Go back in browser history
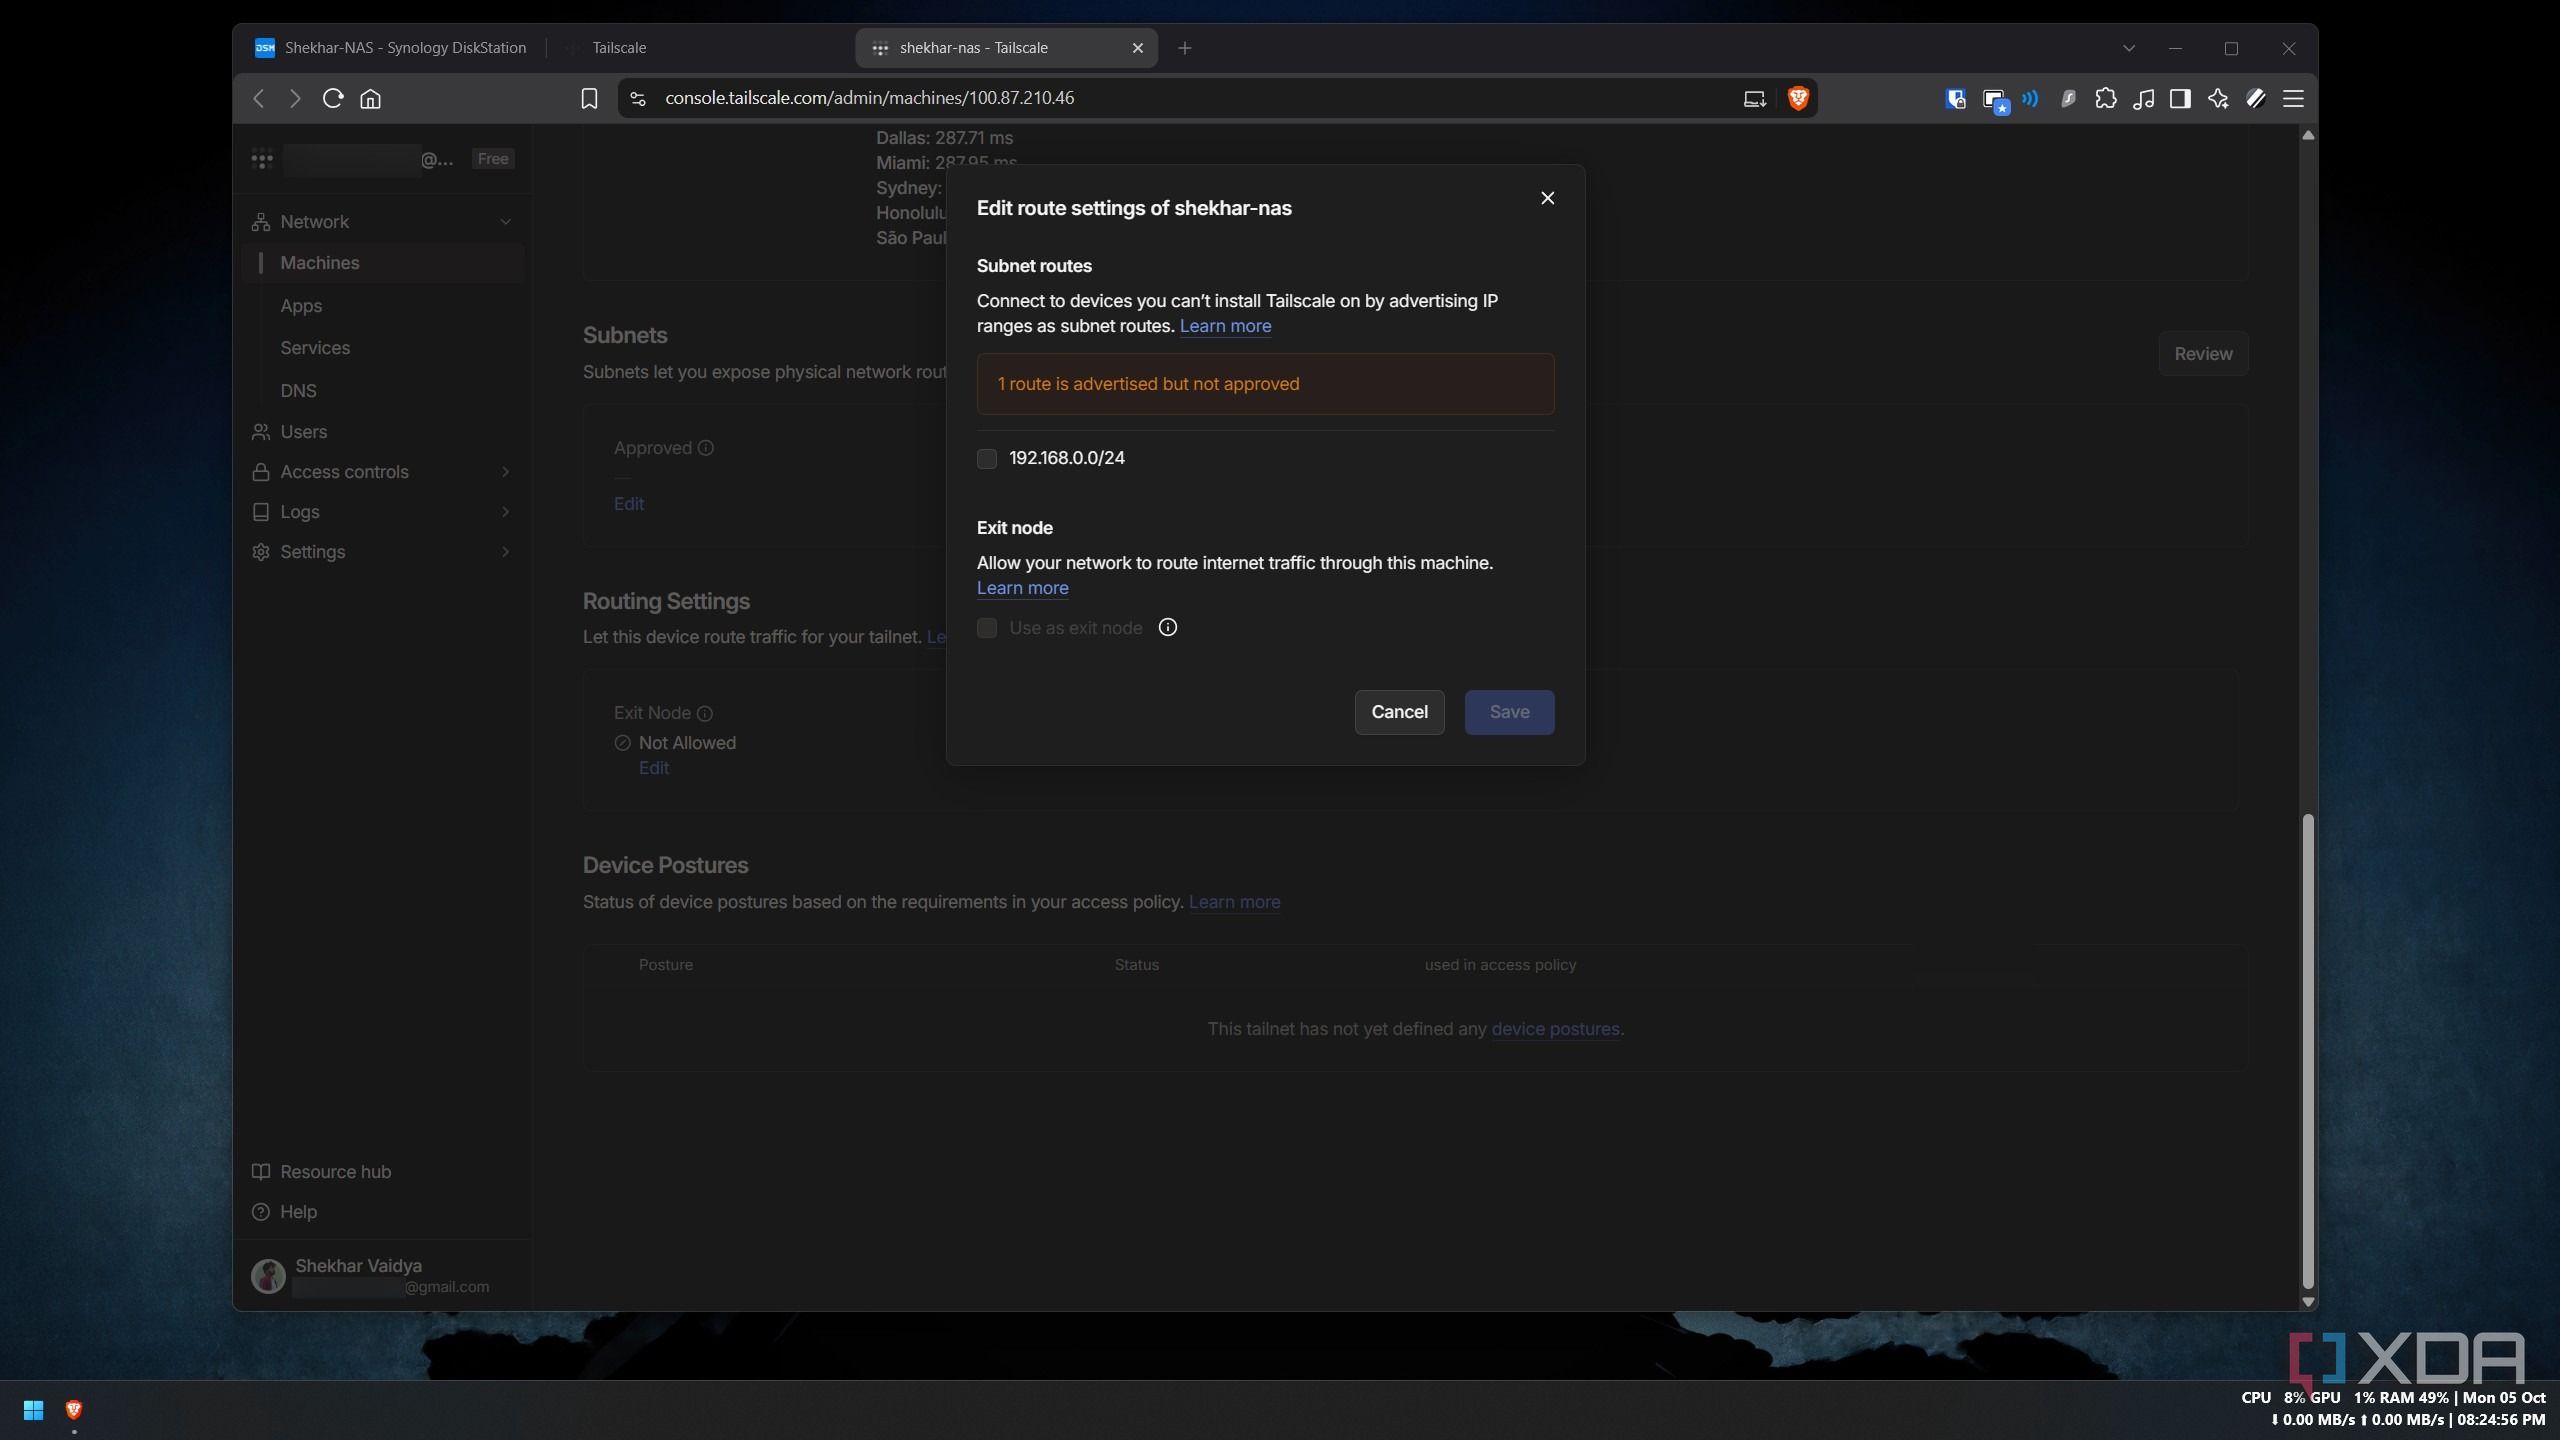Image resolution: width=2560 pixels, height=1440 pixels. (x=259, y=98)
